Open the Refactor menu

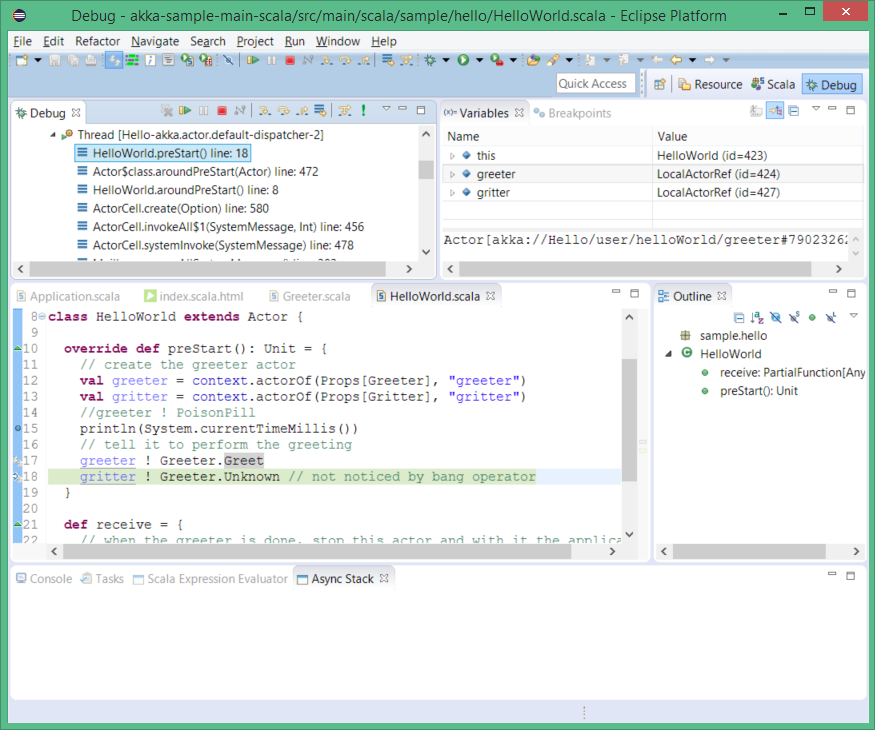click(97, 41)
